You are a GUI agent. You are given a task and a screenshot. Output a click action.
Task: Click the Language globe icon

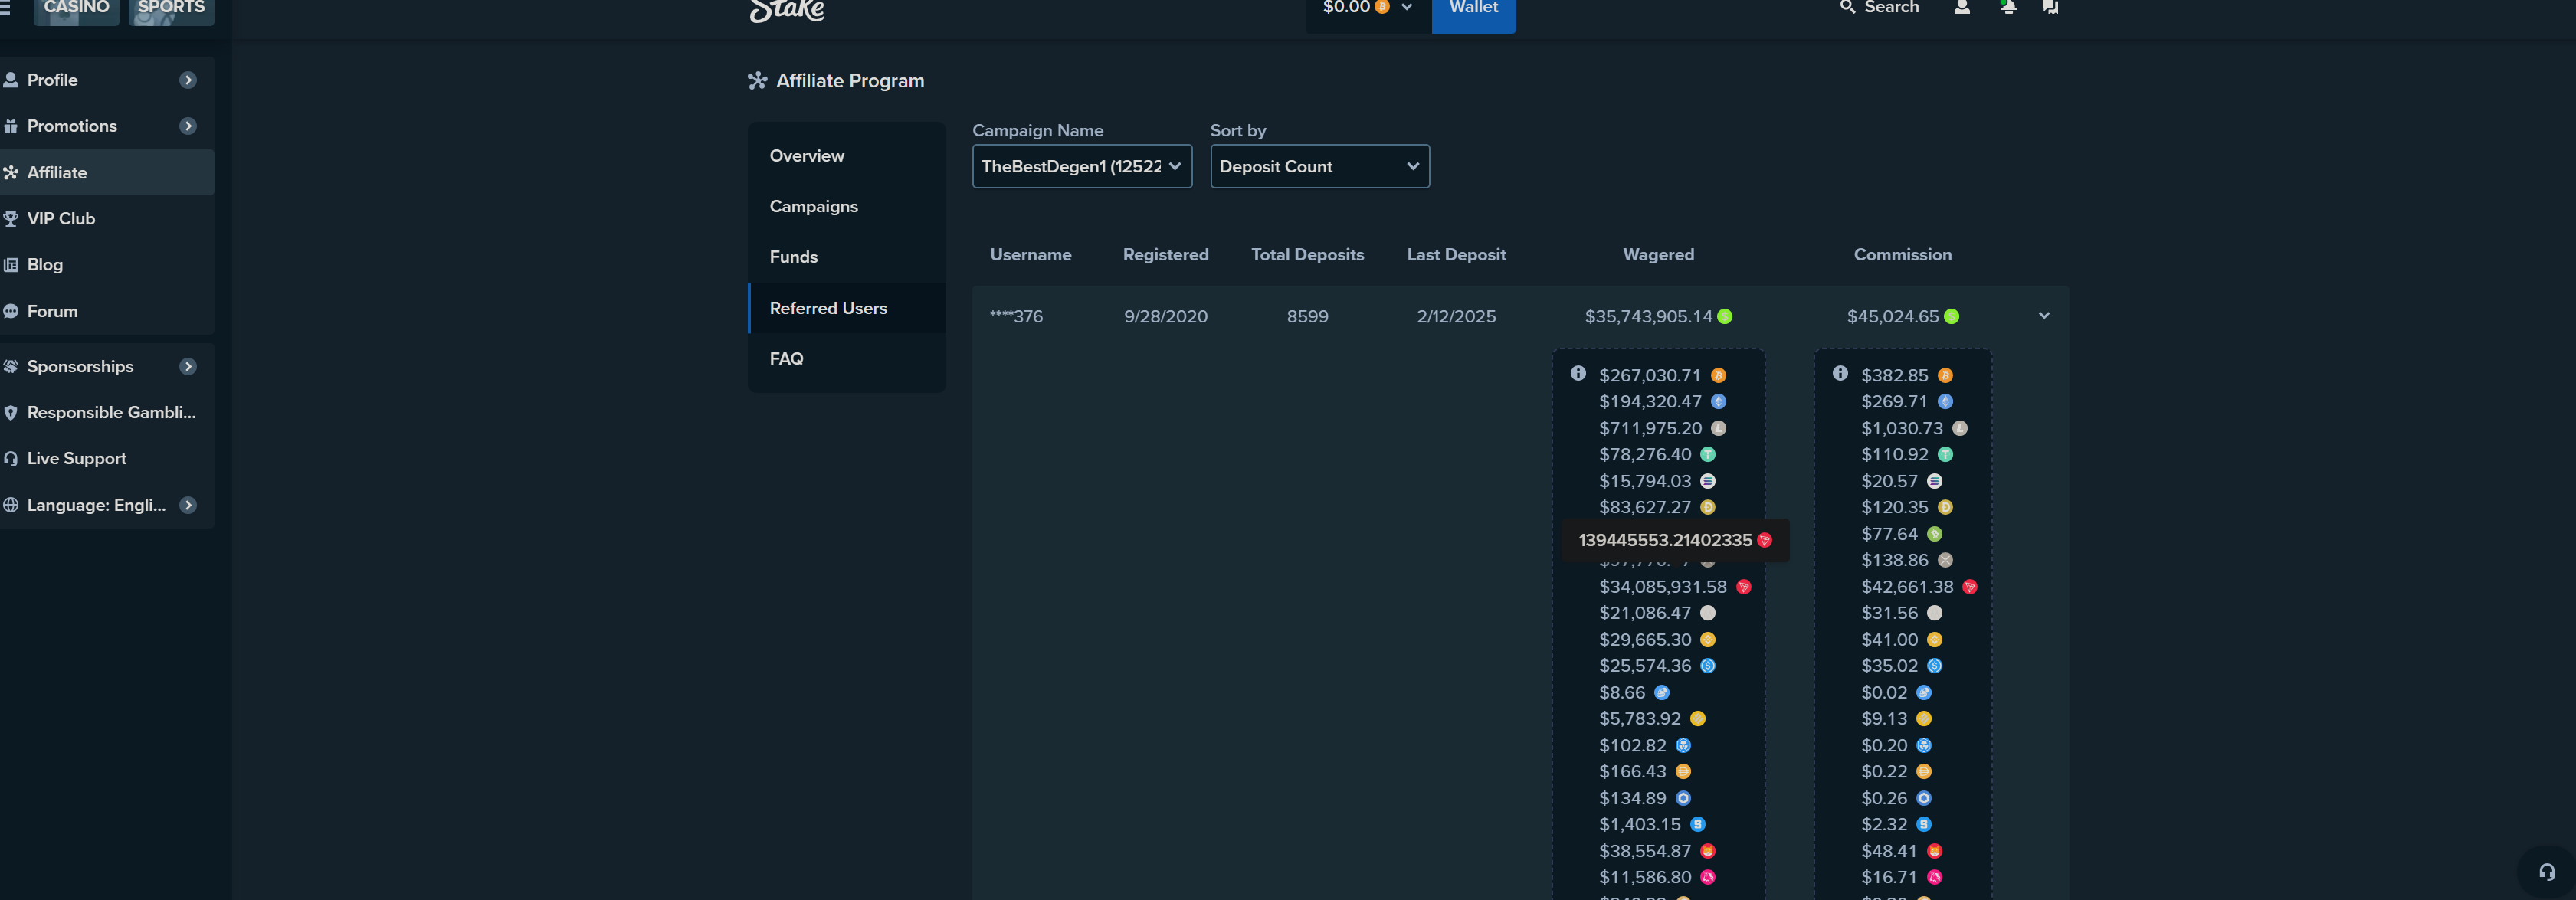coord(11,505)
